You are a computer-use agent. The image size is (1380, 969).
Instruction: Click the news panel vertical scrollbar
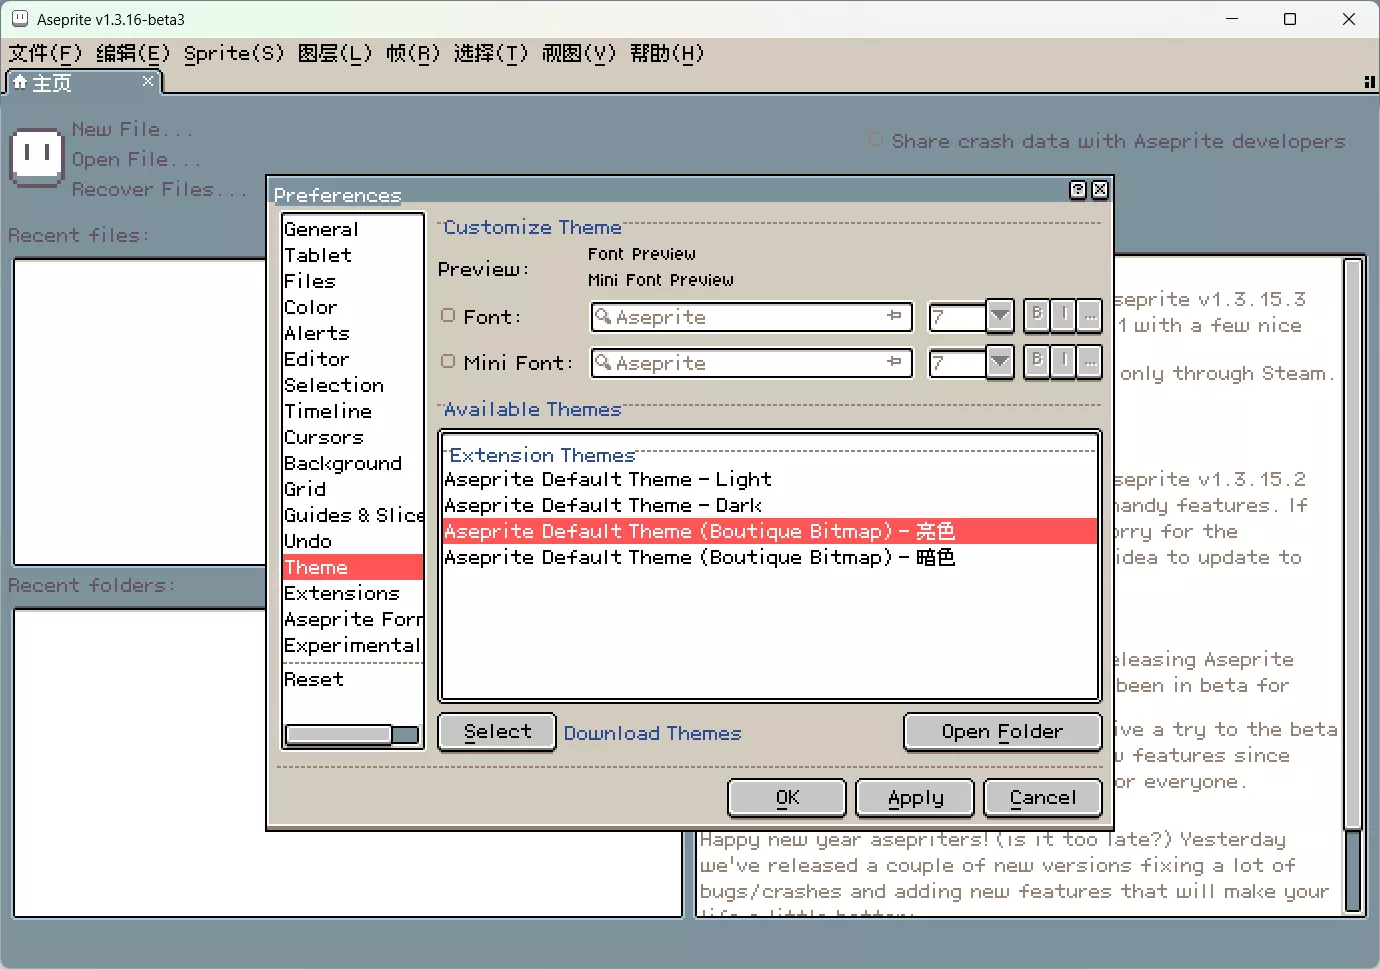[1354, 585]
